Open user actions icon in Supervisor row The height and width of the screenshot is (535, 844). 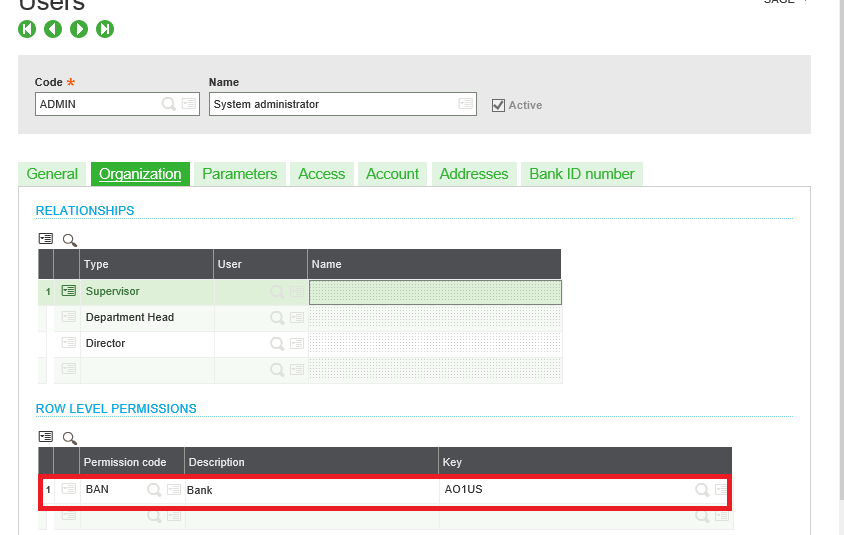pos(297,291)
